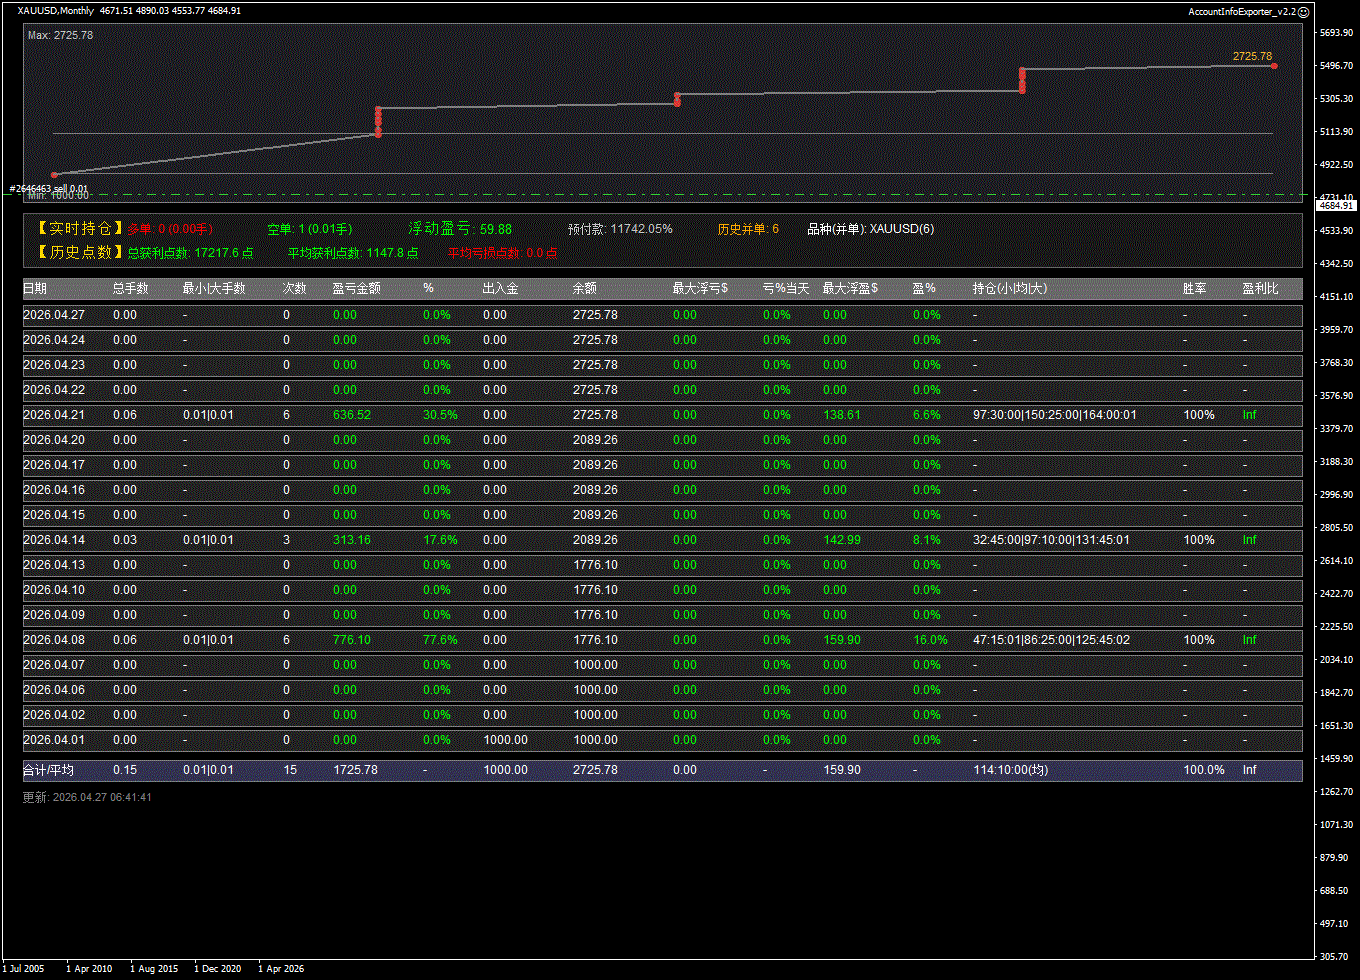Click the 胜率 column header
1360x980 pixels.
click(x=1194, y=289)
